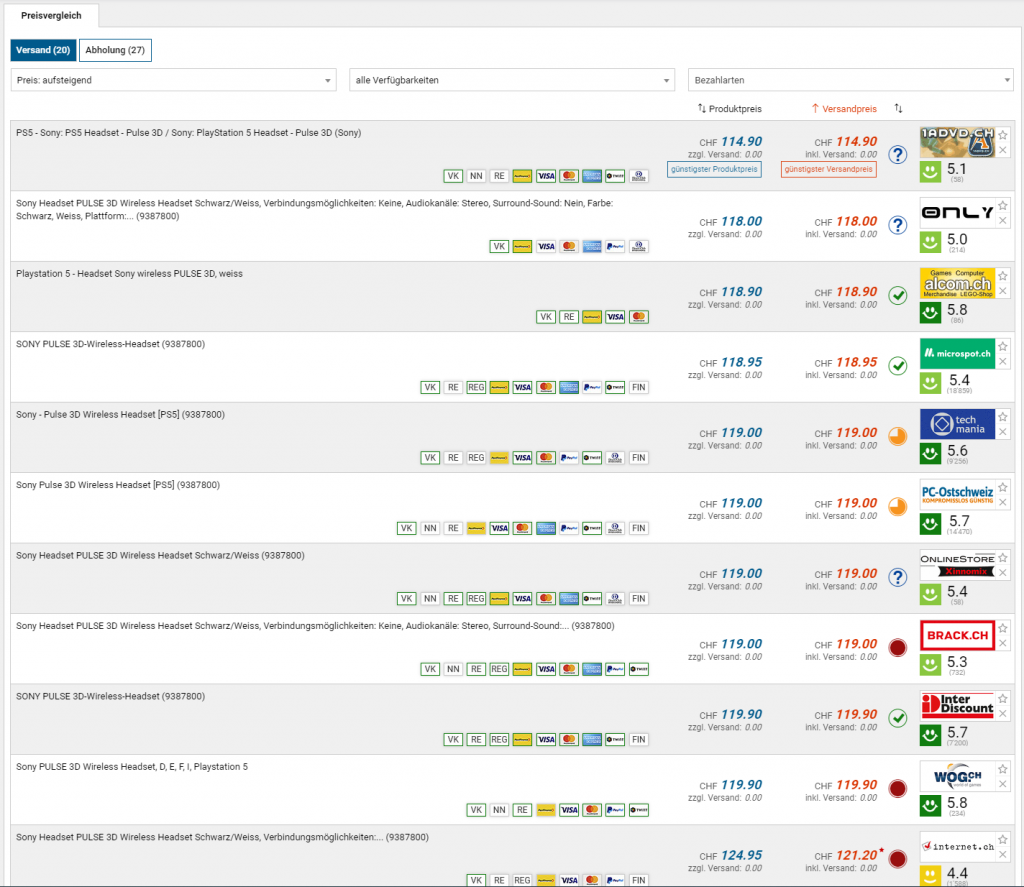The height and width of the screenshot is (887, 1024).
Task: Click the 1ADVD.CH shop logo
Action: pyautogui.click(x=957, y=143)
